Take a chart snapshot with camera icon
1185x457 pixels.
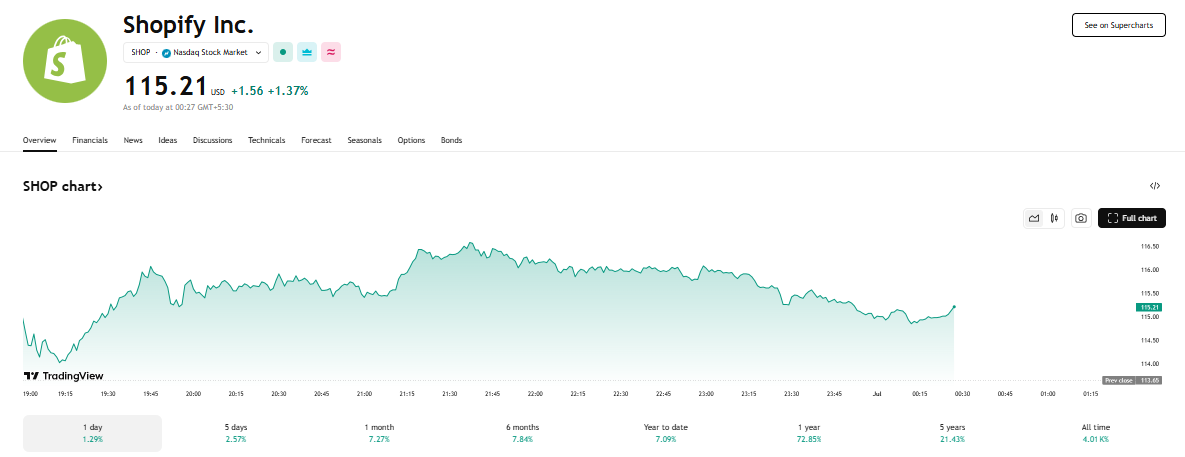(x=1081, y=218)
